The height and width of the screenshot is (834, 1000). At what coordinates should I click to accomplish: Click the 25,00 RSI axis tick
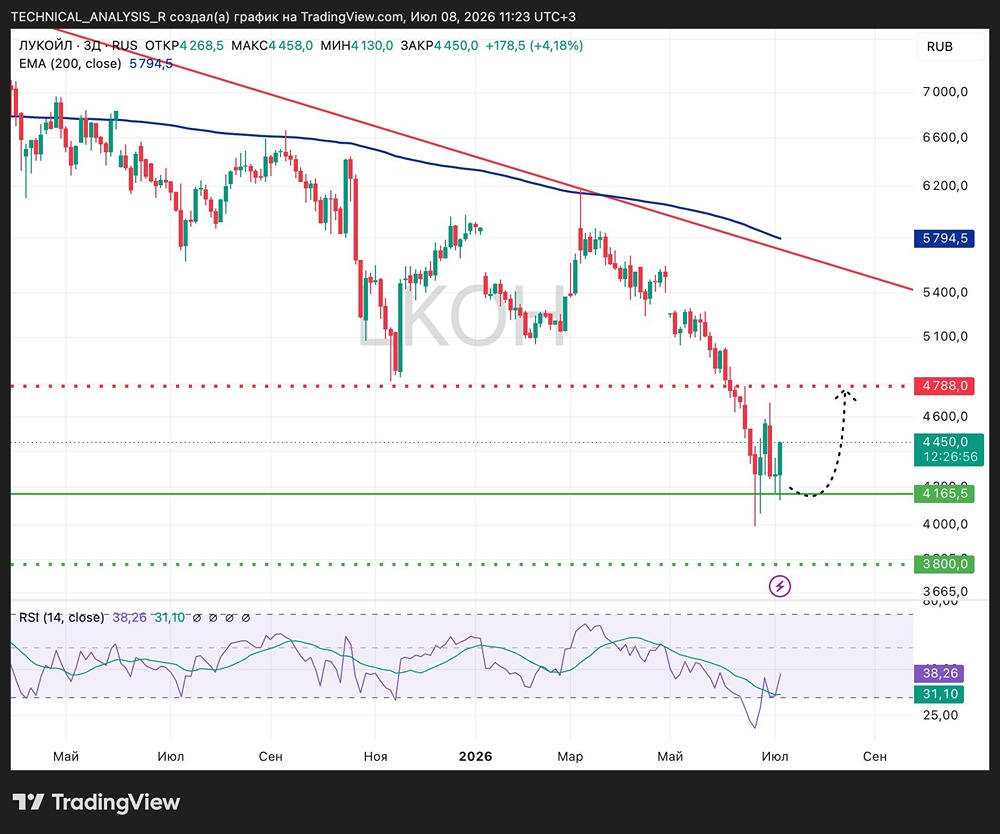940,715
